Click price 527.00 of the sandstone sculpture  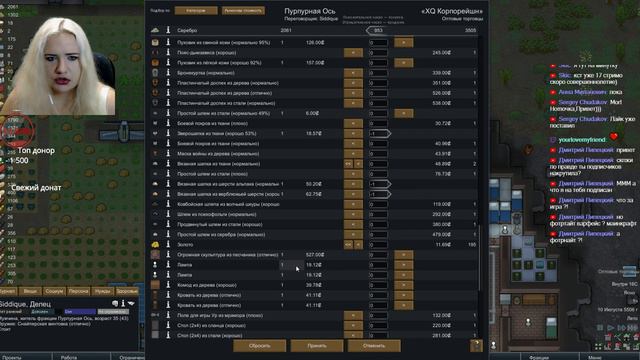(x=315, y=255)
